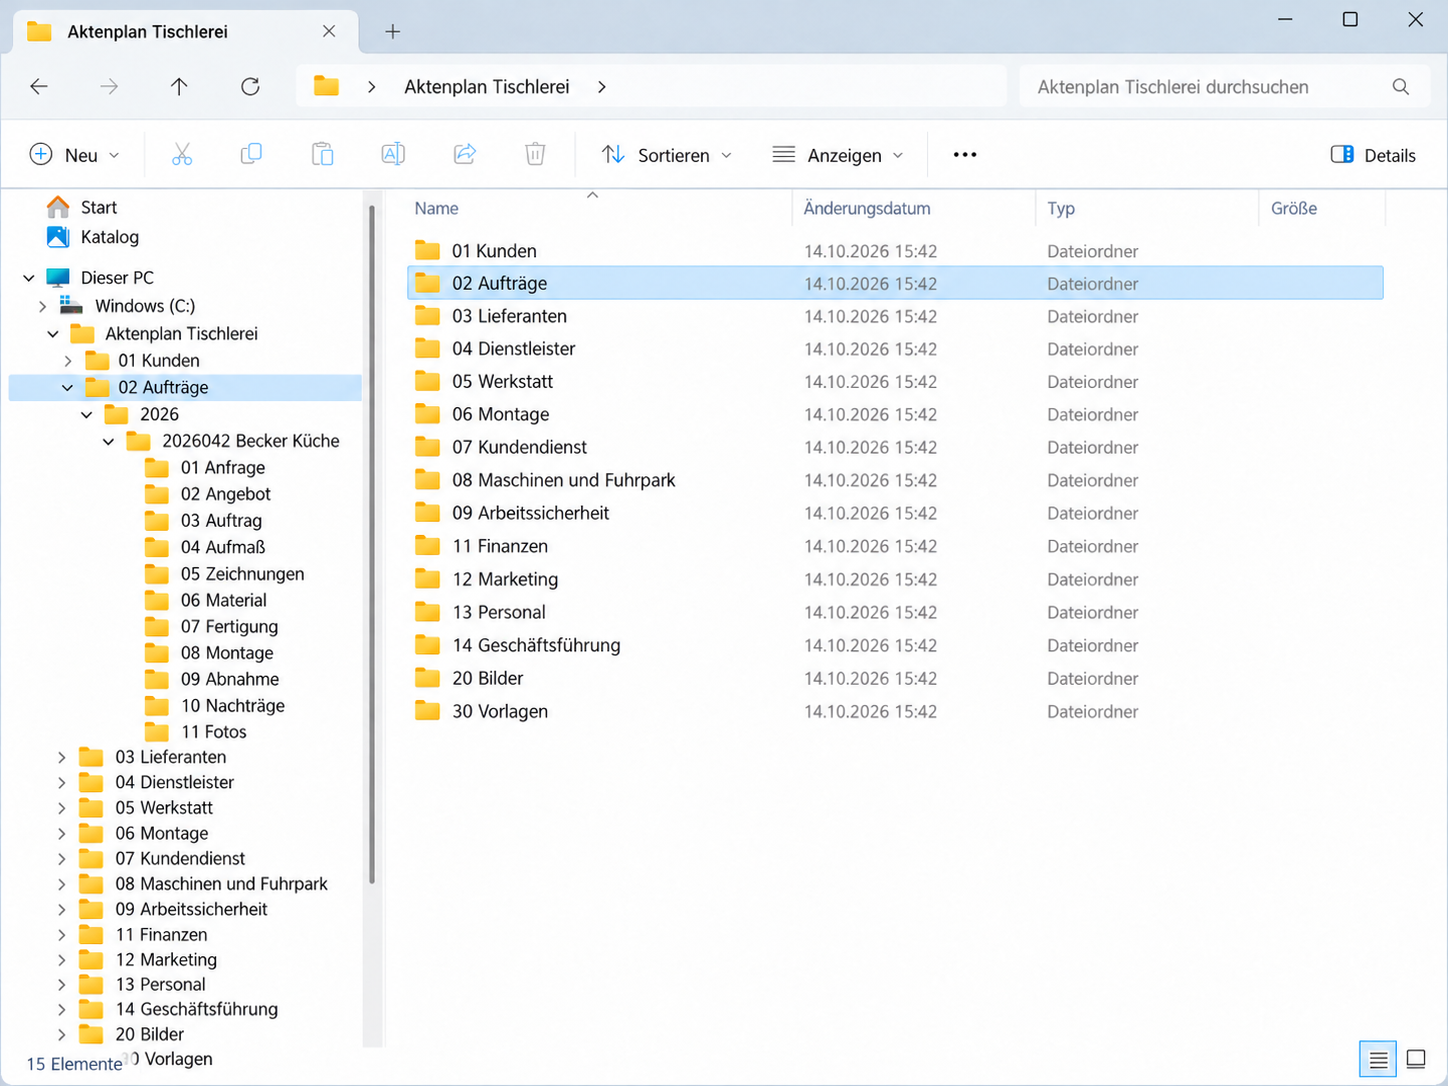Open the three-dots more options menu
Viewport: 1448px width, 1086px height.
tap(965, 155)
